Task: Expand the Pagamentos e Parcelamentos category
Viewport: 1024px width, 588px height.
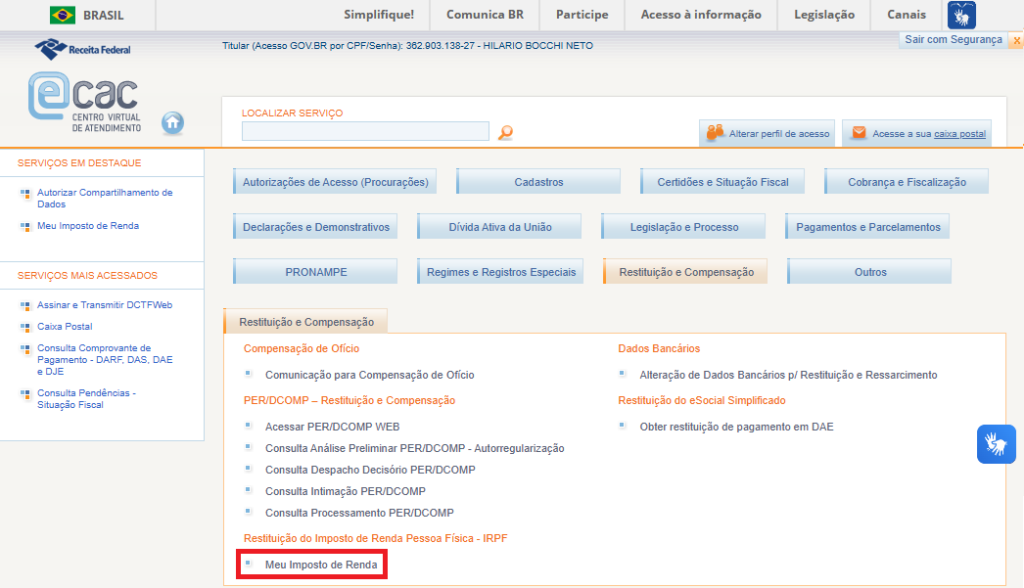Action: (x=867, y=227)
